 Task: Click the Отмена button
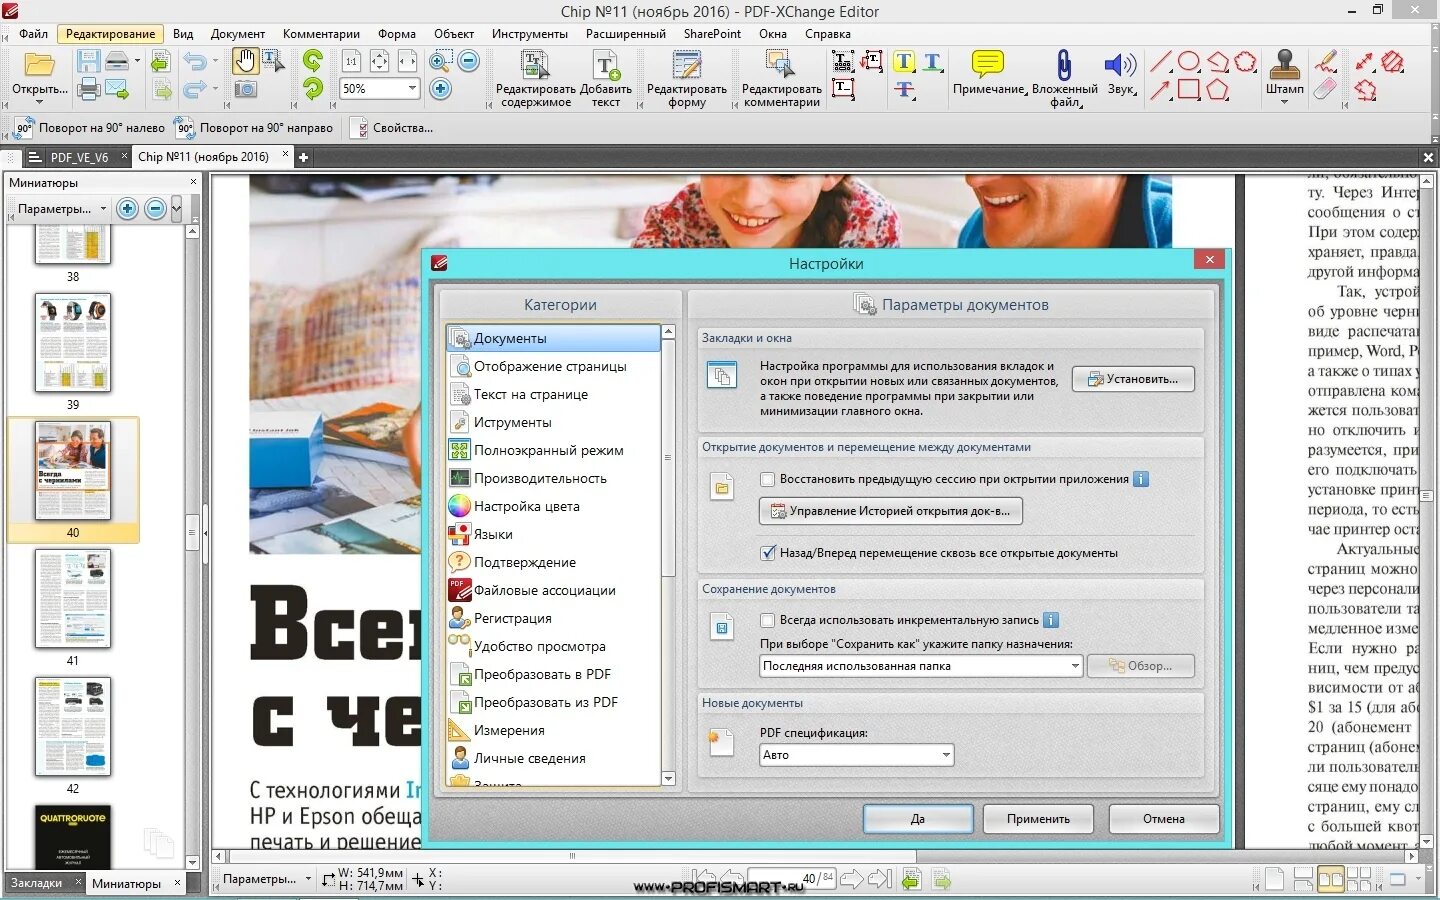point(1164,819)
